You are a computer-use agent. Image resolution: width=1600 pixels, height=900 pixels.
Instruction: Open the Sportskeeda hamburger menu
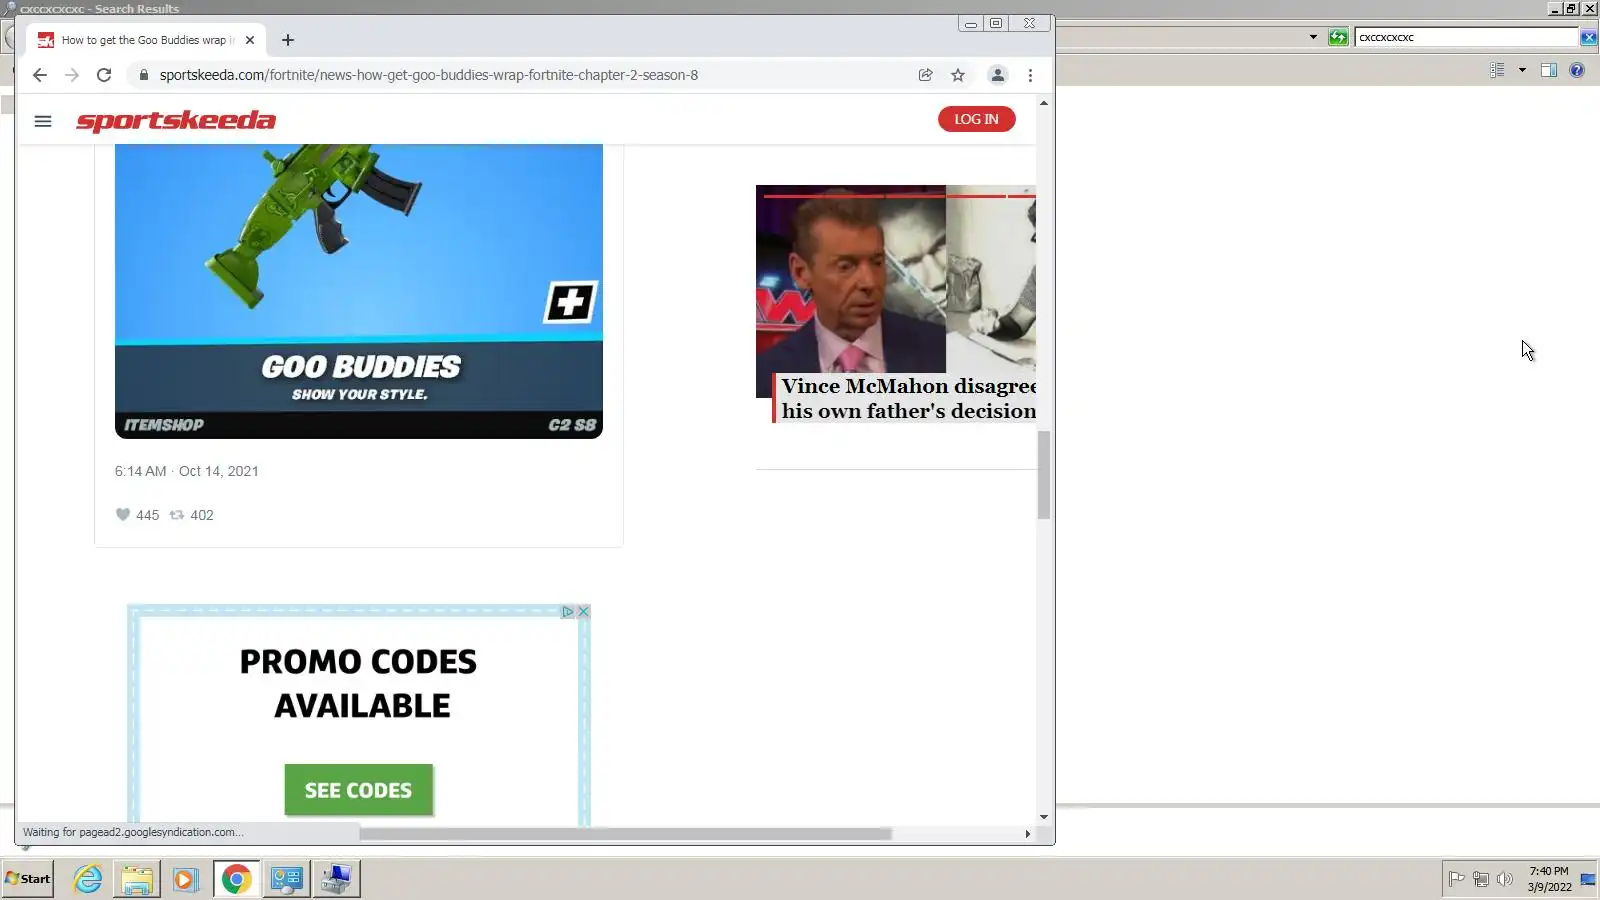click(x=42, y=121)
